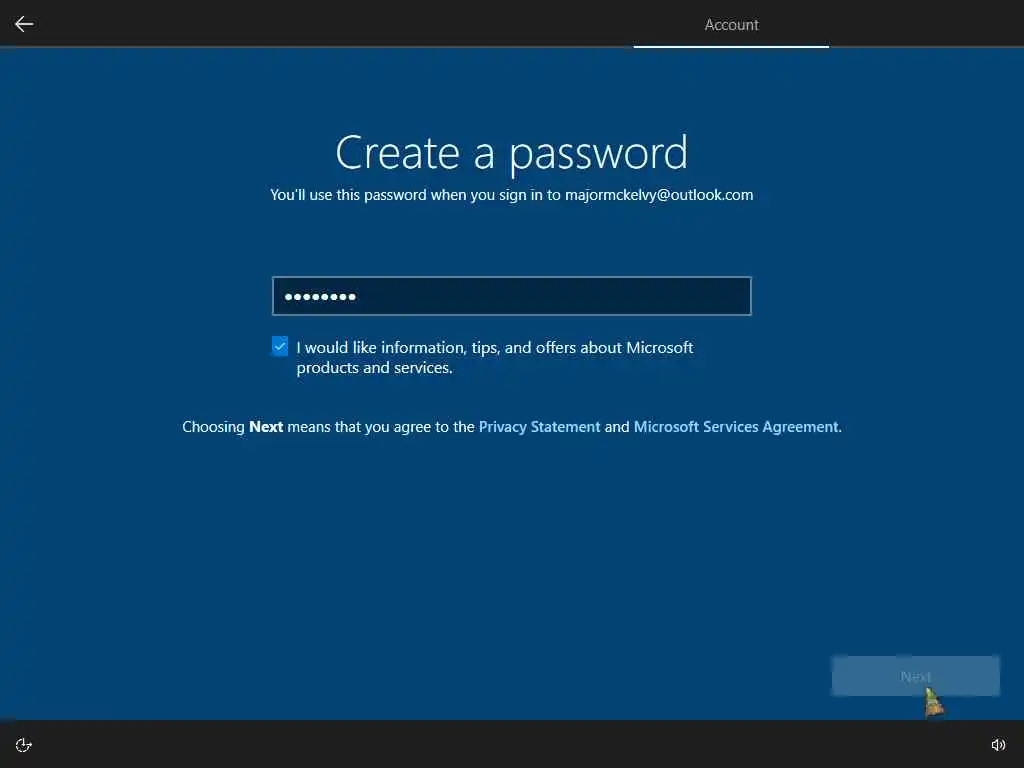Uncheck the Microsoft information and offers checkbox

(280, 346)
